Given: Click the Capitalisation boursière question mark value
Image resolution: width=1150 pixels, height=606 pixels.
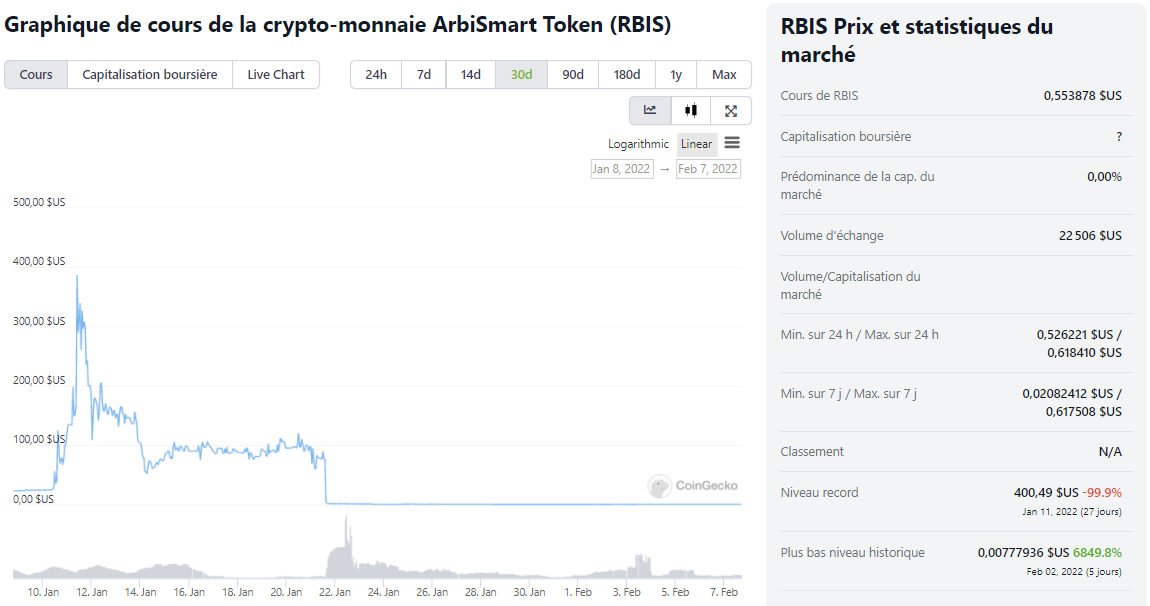Looking at the screenshot, I should pos(1119,136).
